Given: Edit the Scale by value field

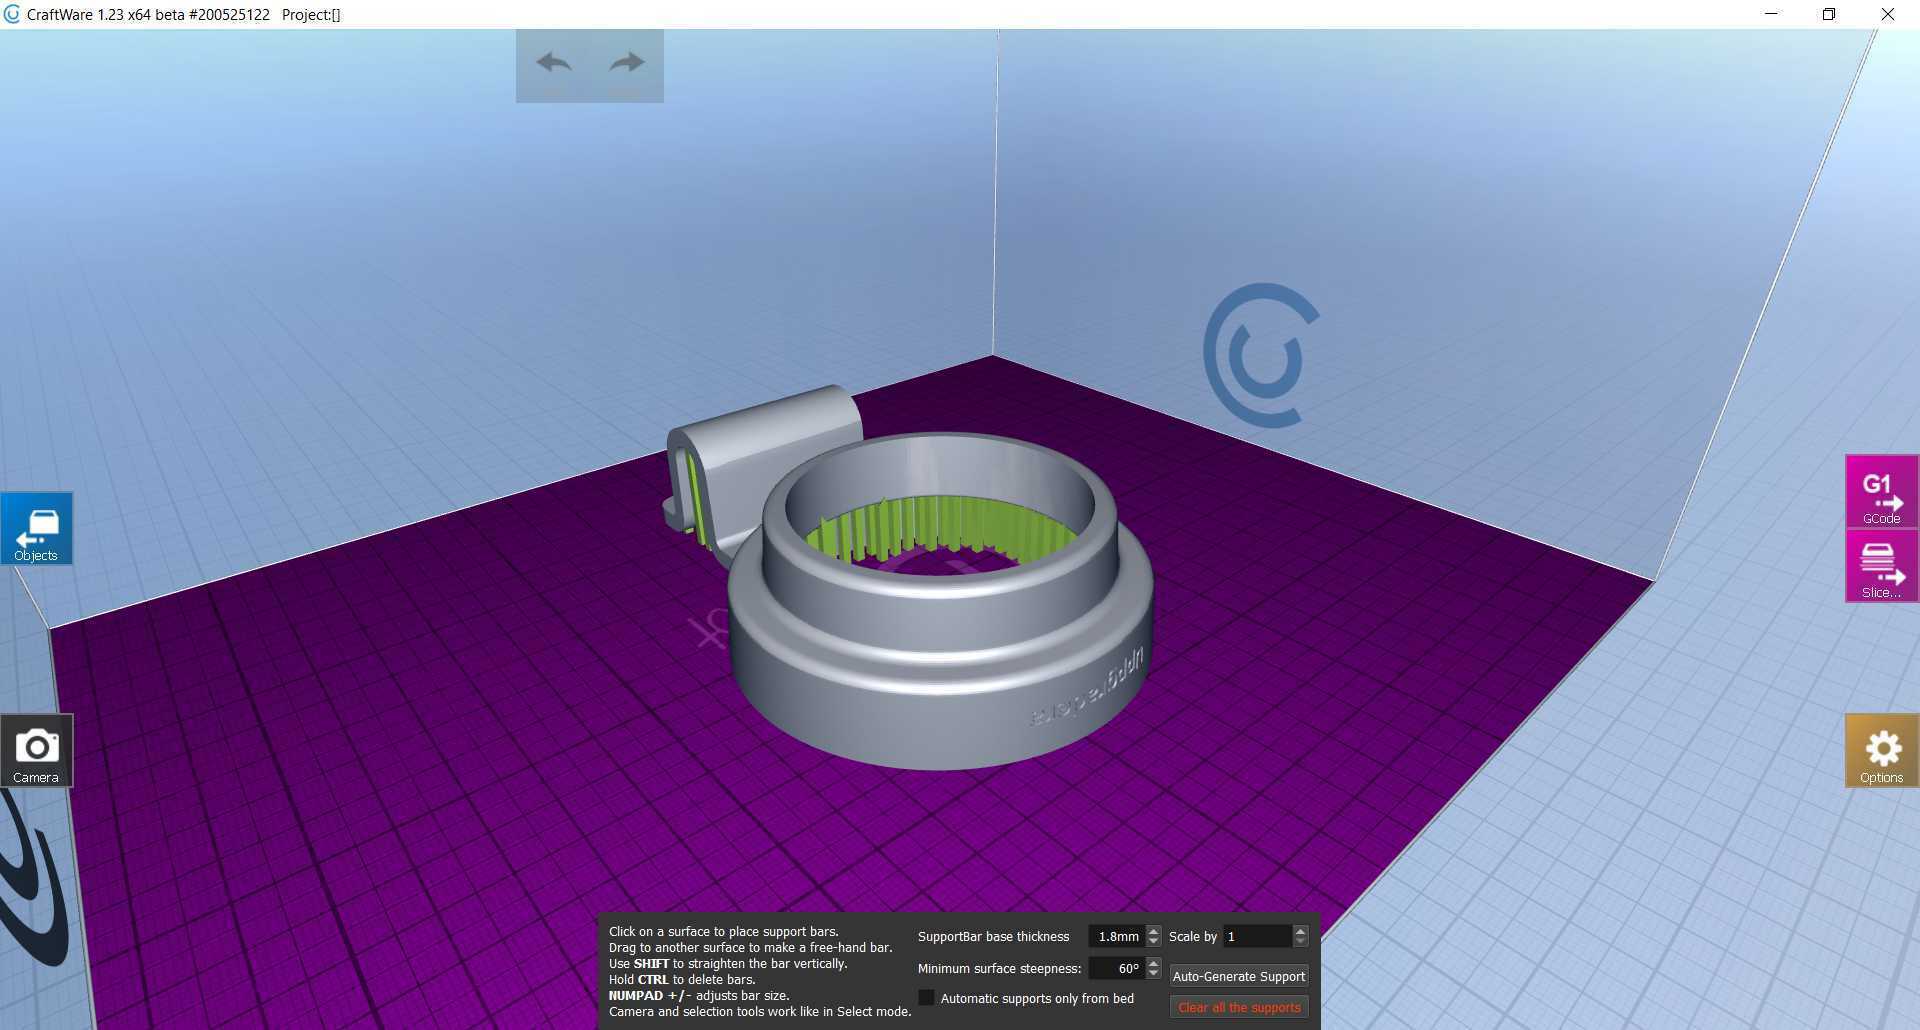Looking at the screenshot, I should (1257, 937).
